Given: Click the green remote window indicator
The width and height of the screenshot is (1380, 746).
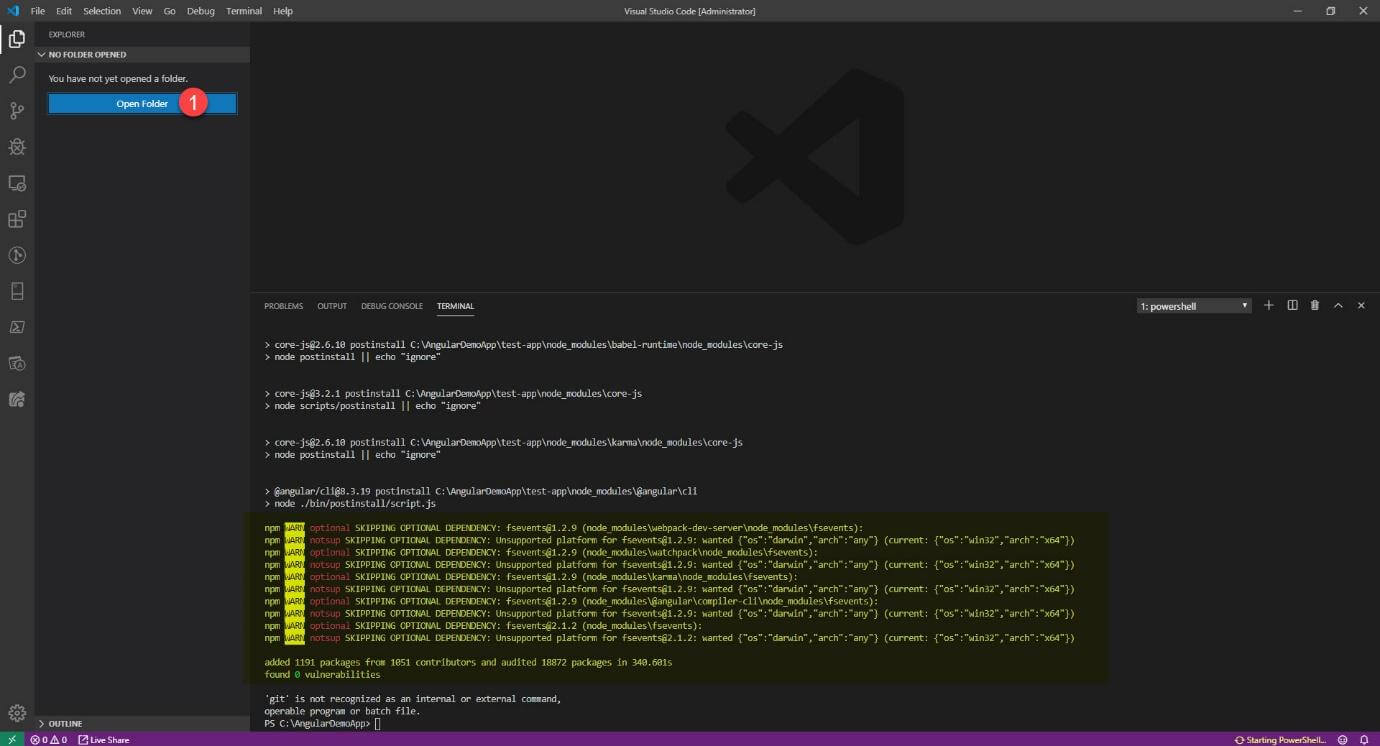Looking at the screenshot, I should [11, 739].
